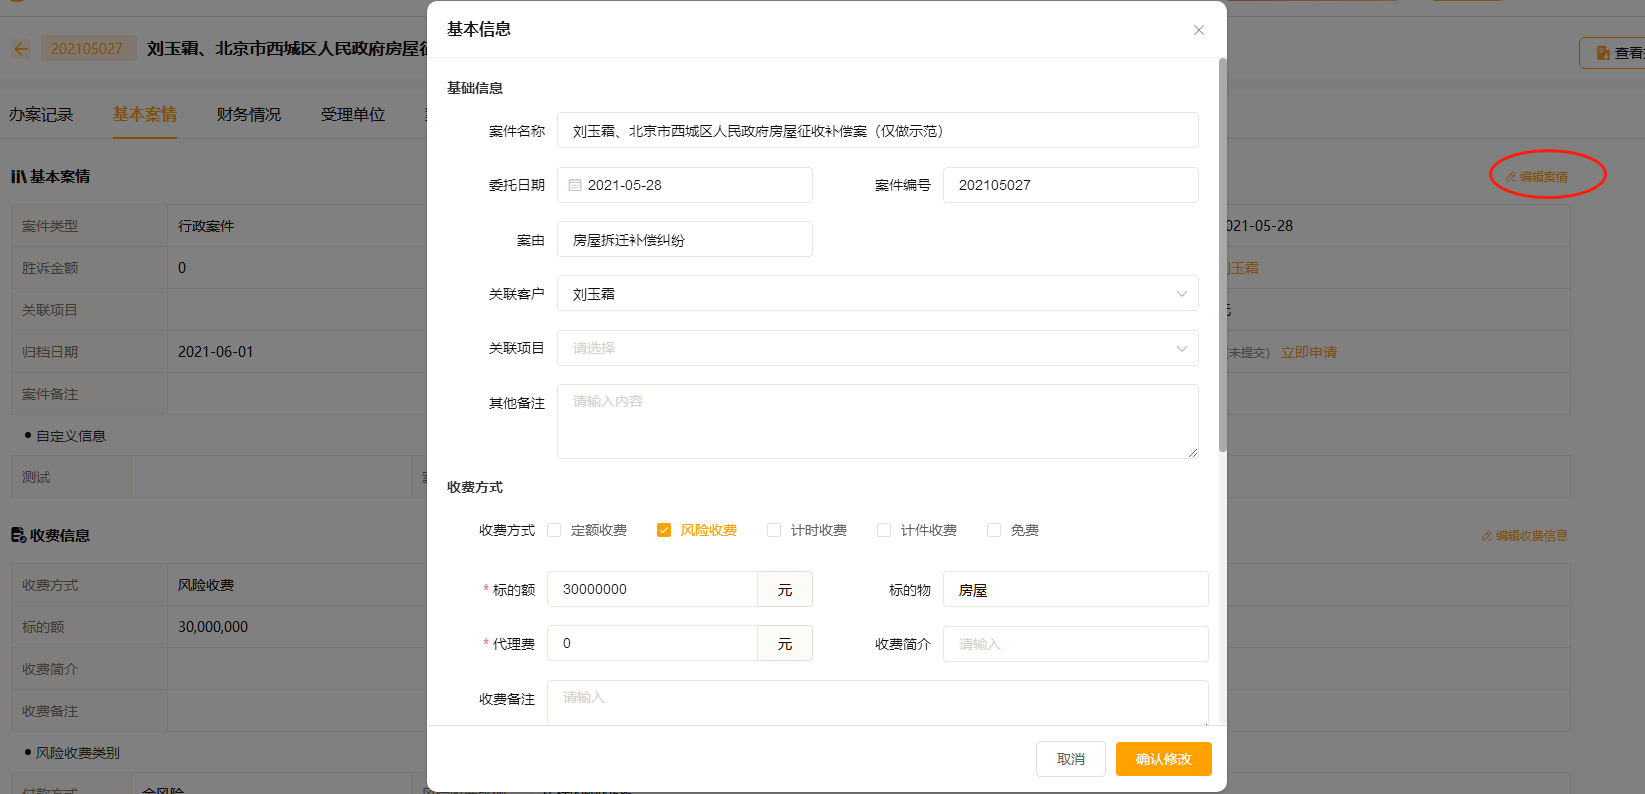
Task: Select the 免费 checkbox option
Action: [x=994, y=530]
